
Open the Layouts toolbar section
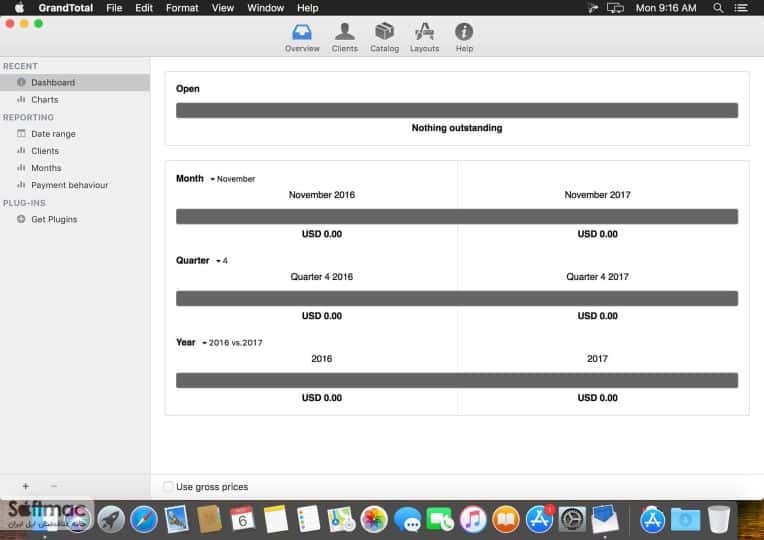(424, 38)
